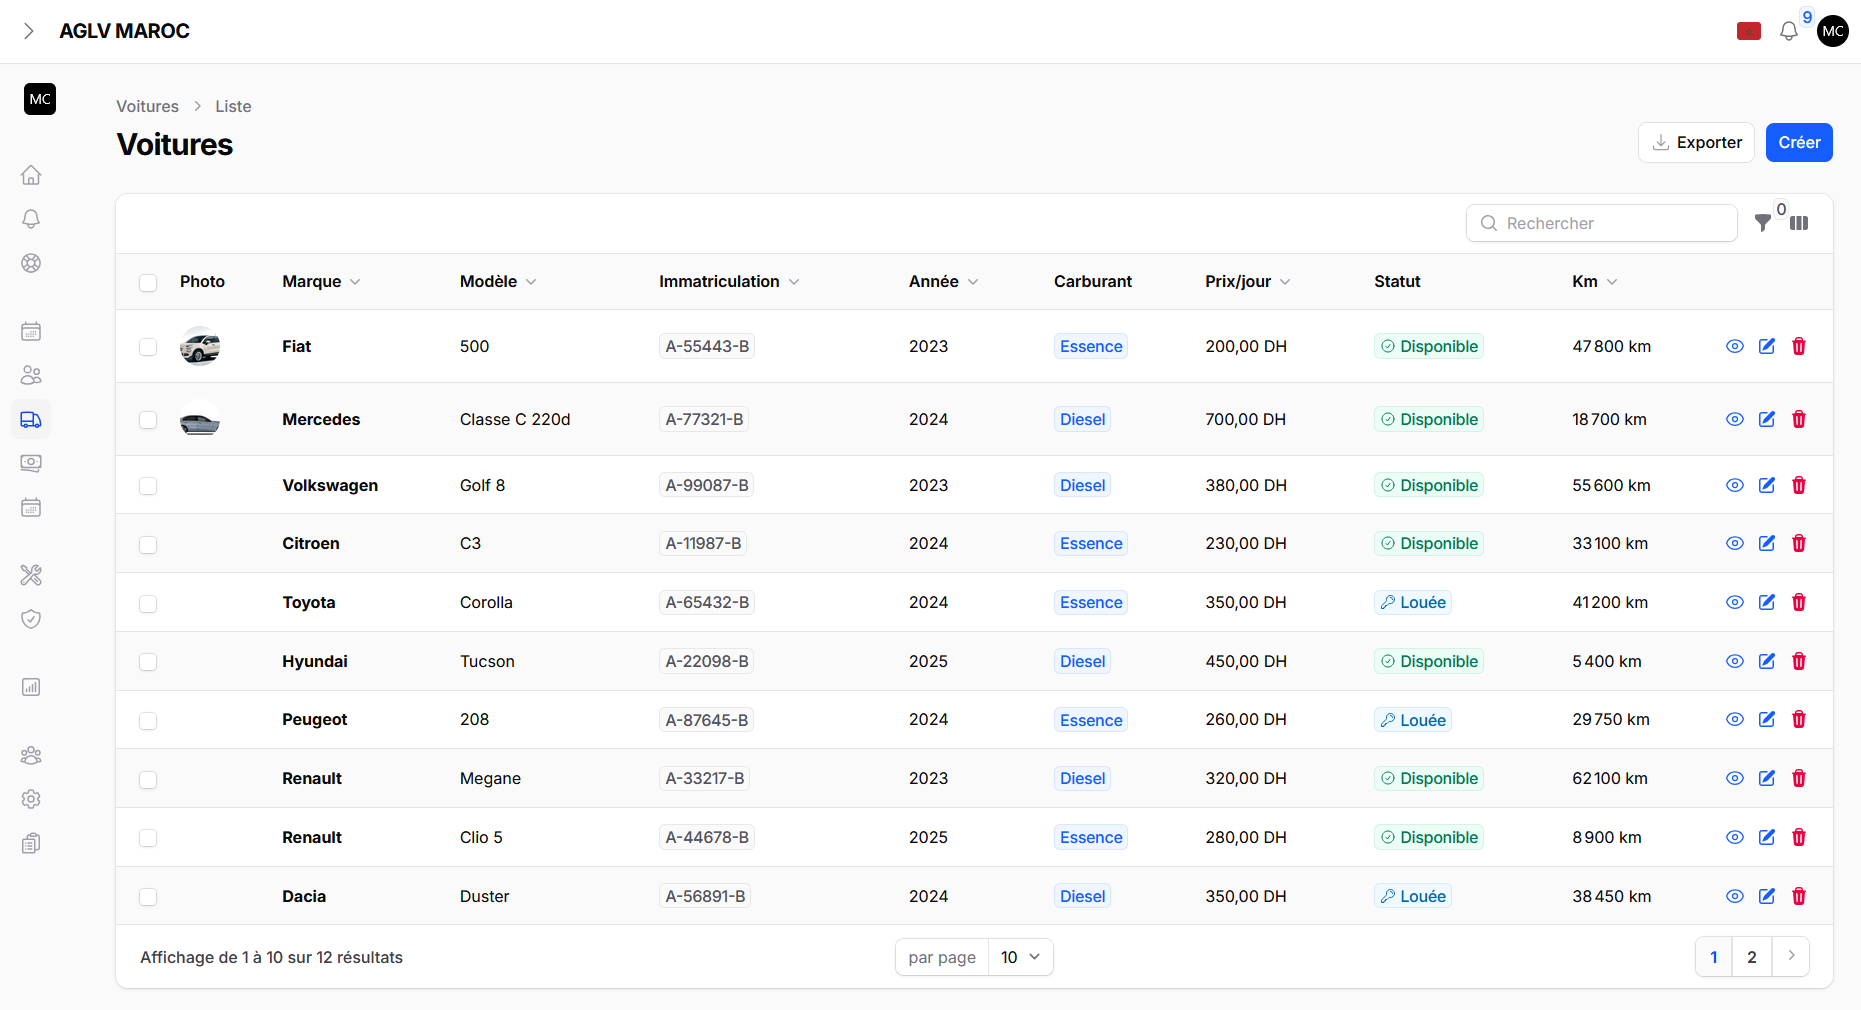Open the reports chart sidebar icon

pyautogui.click(x=31, y=687)
